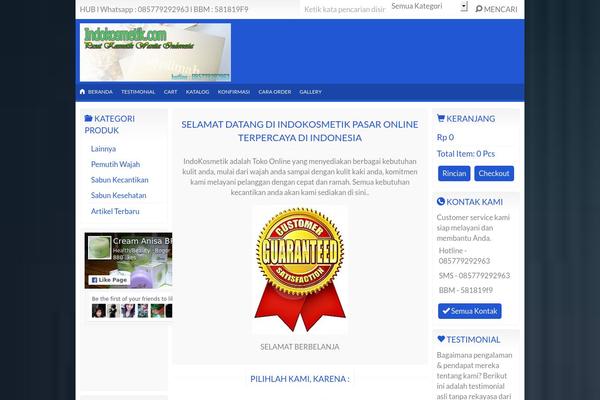The height and width of the screenshot is (400, 600).
Task: Open the Sabun Kesehatan category
Action: (x=119, y=195)
